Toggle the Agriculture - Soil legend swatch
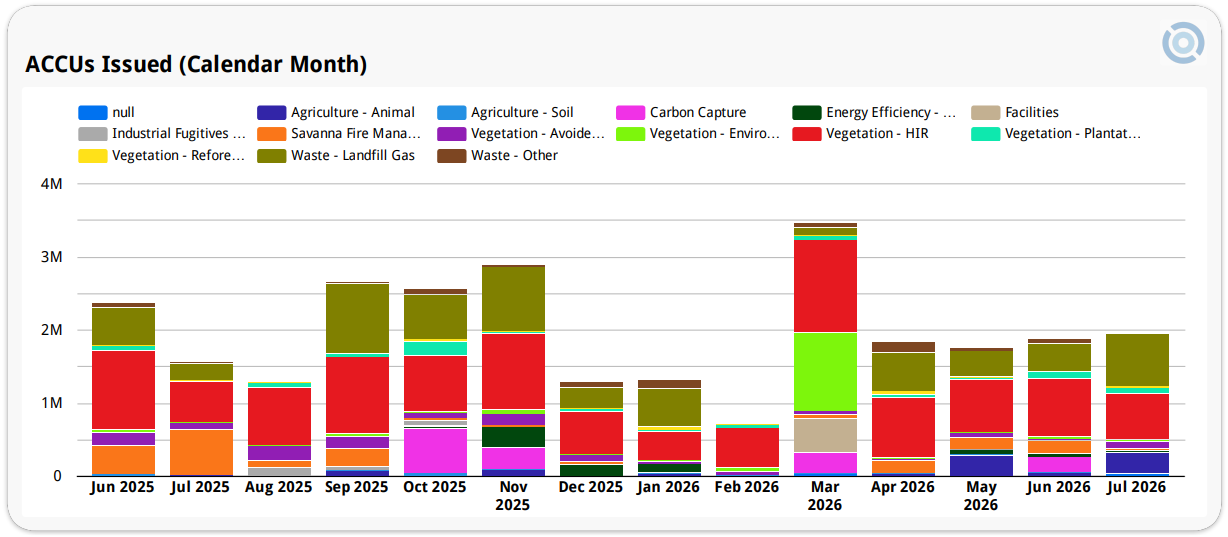The image size is (1228, 537). [451, 113]
